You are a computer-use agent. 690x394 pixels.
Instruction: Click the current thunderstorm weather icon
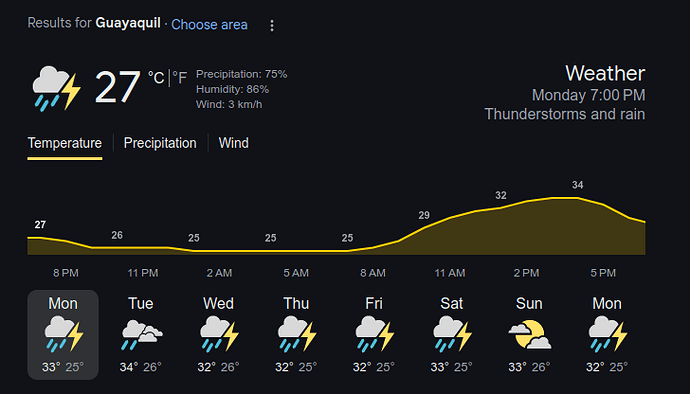pos(56,88)
